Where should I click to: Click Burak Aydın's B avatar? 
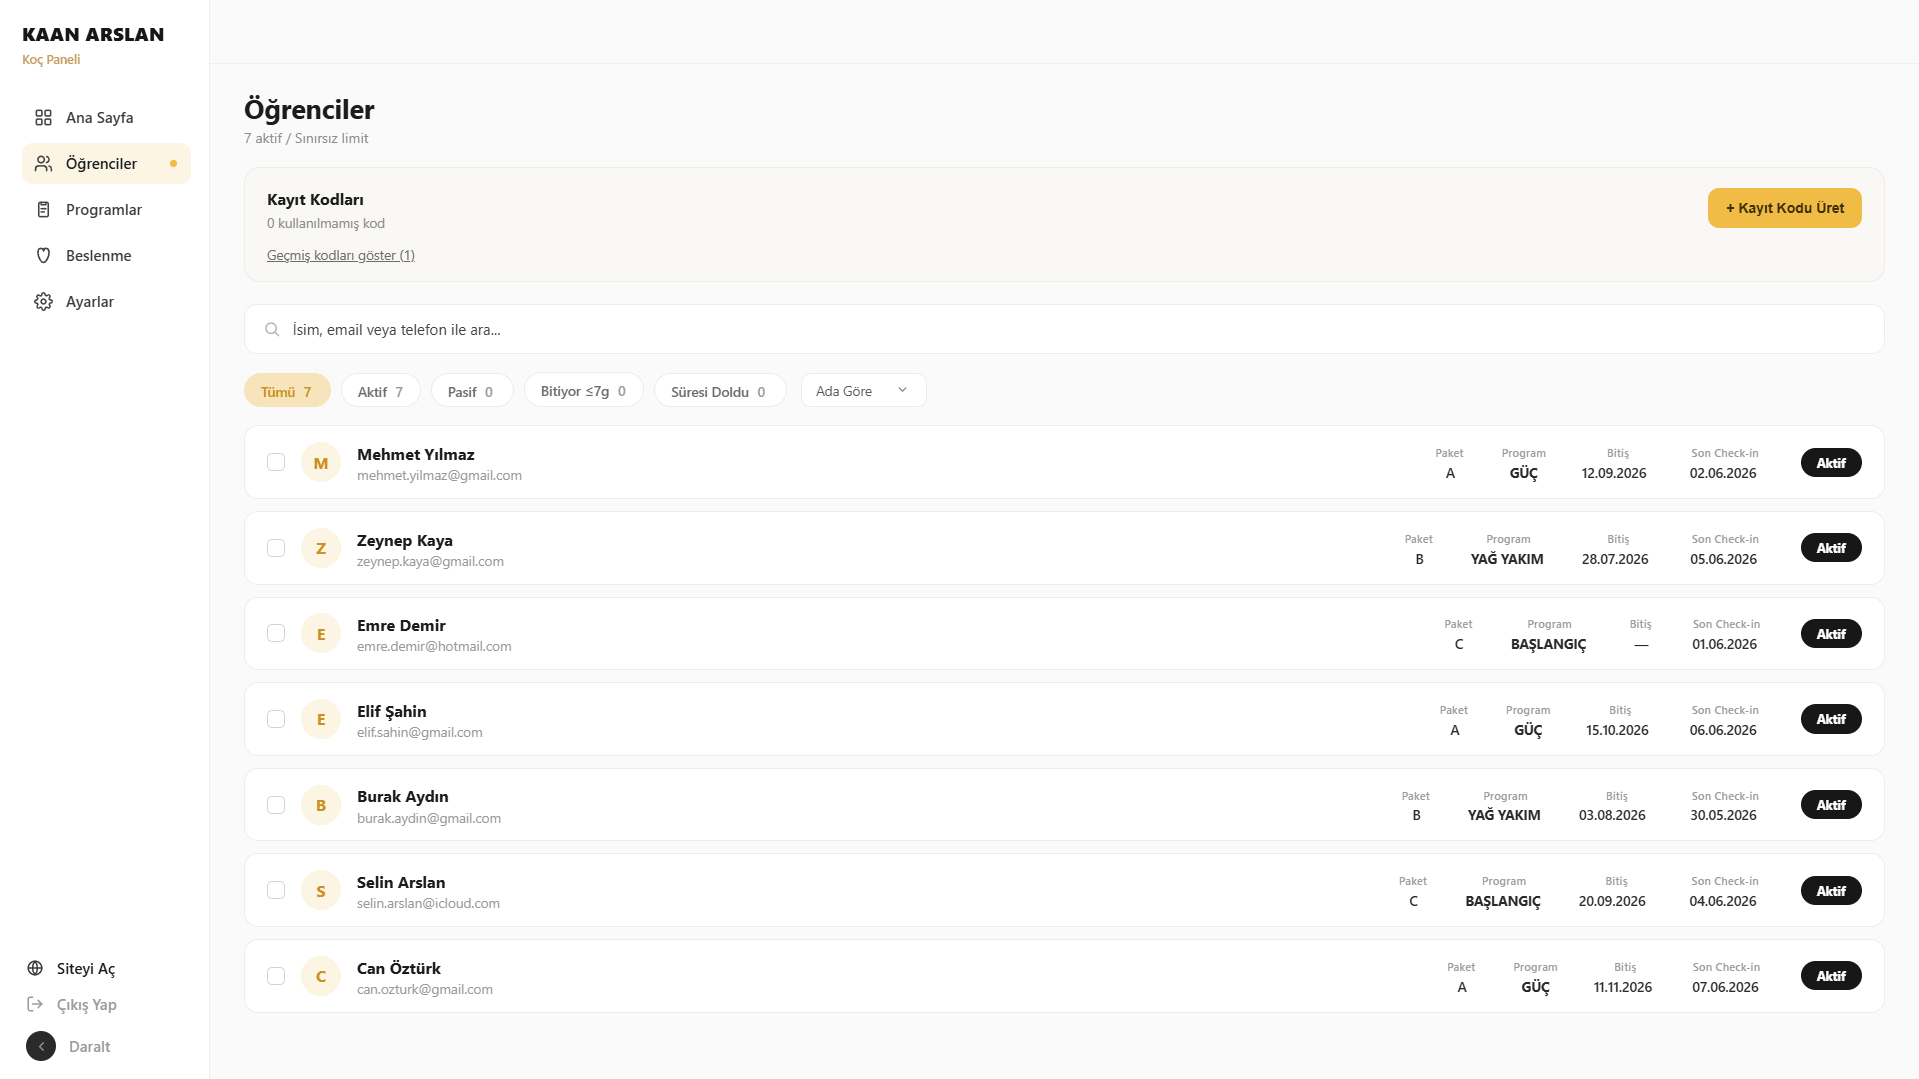pos(321,805)
